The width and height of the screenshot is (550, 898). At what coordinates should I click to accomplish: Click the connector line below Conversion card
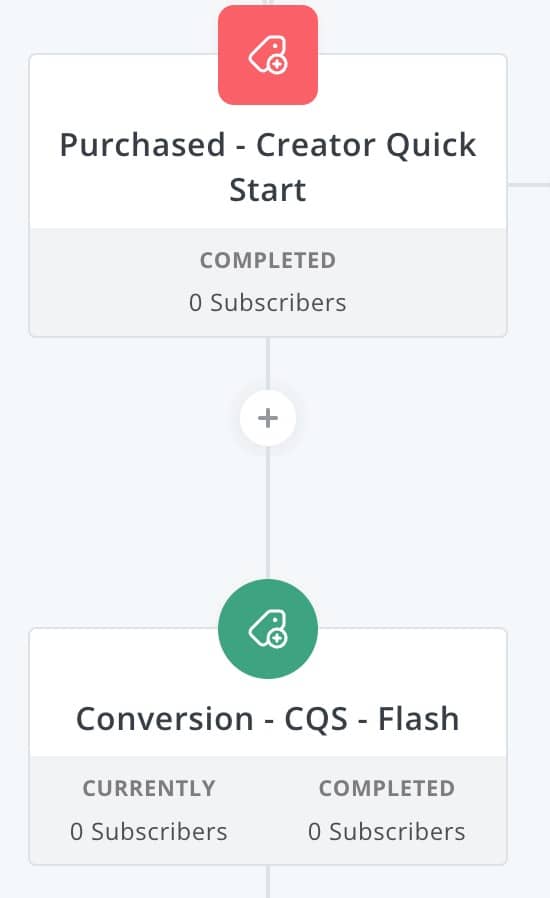pyautogui.click(x=268, y=881)
